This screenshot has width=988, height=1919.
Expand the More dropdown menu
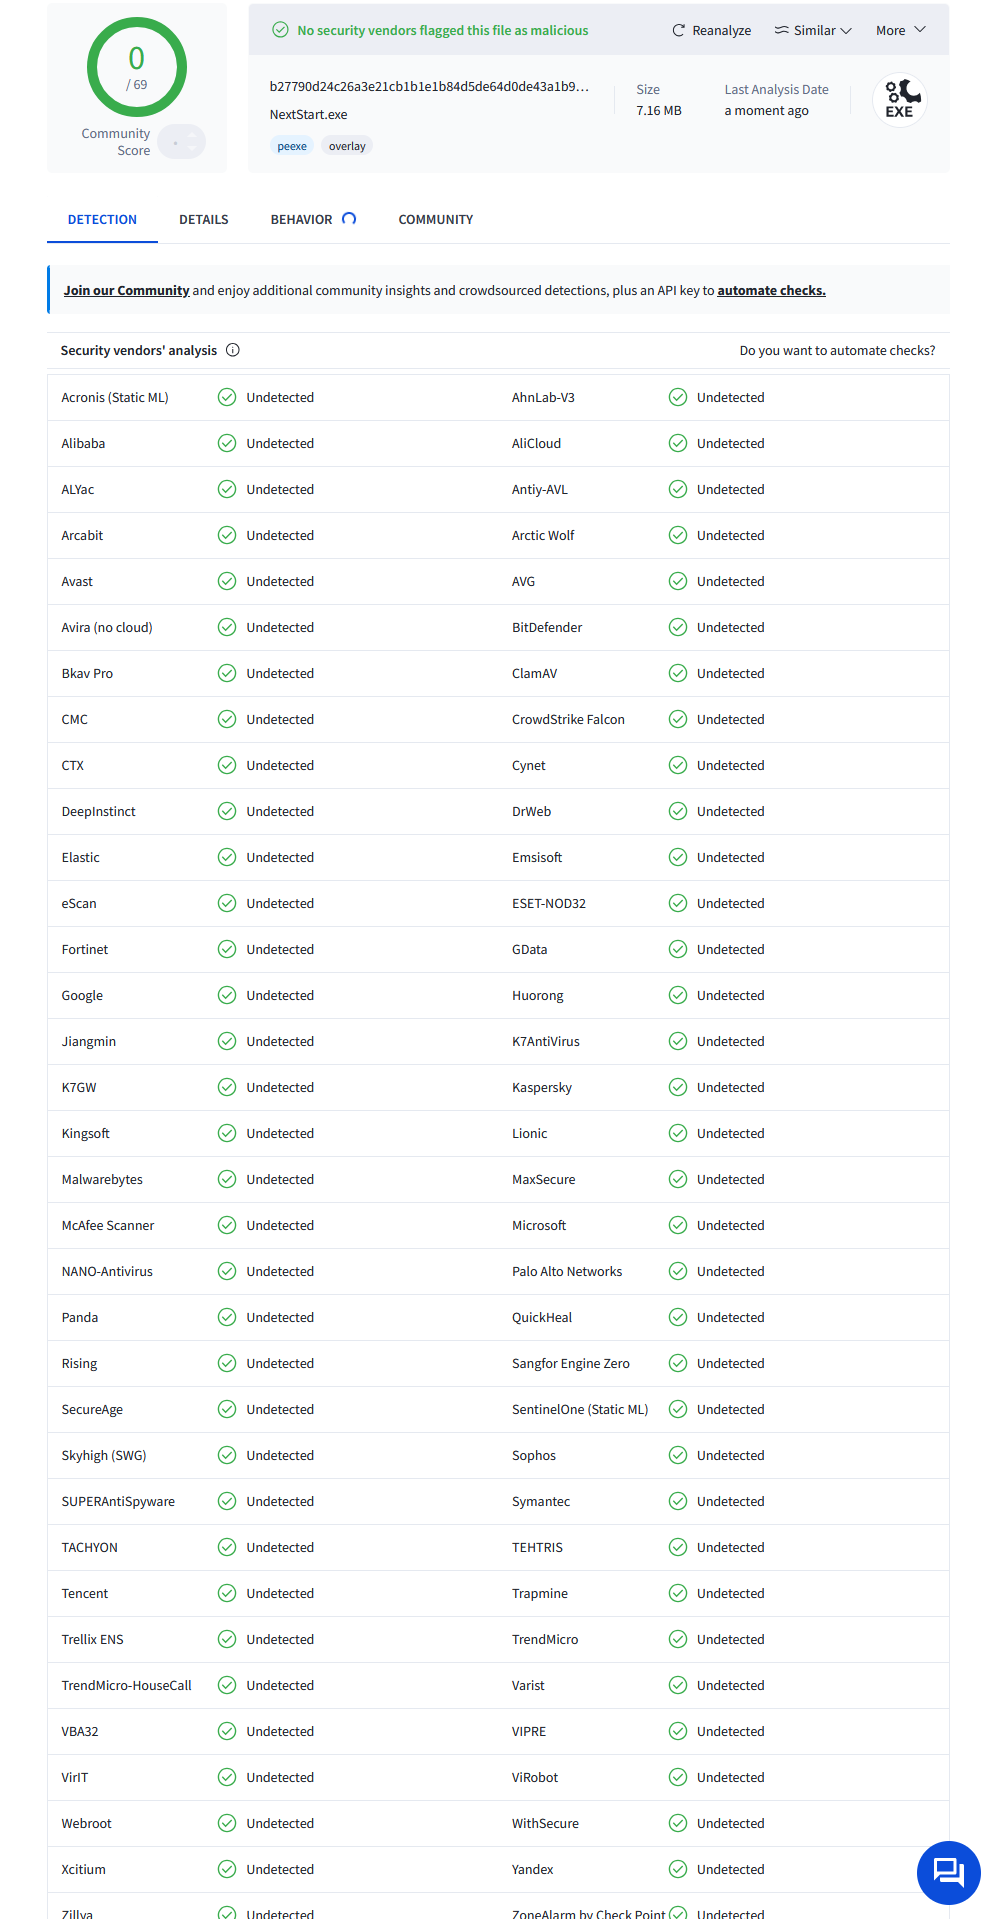901,30
